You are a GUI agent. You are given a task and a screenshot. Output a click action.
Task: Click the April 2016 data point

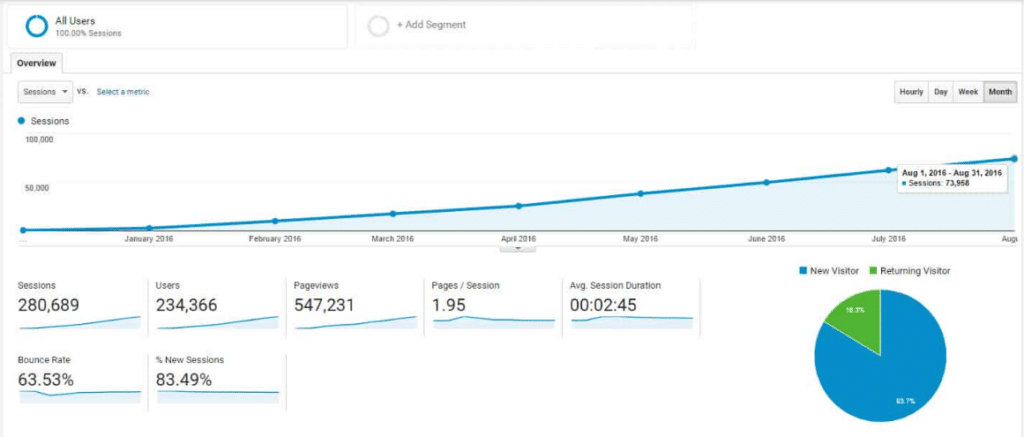pos(519,206)
